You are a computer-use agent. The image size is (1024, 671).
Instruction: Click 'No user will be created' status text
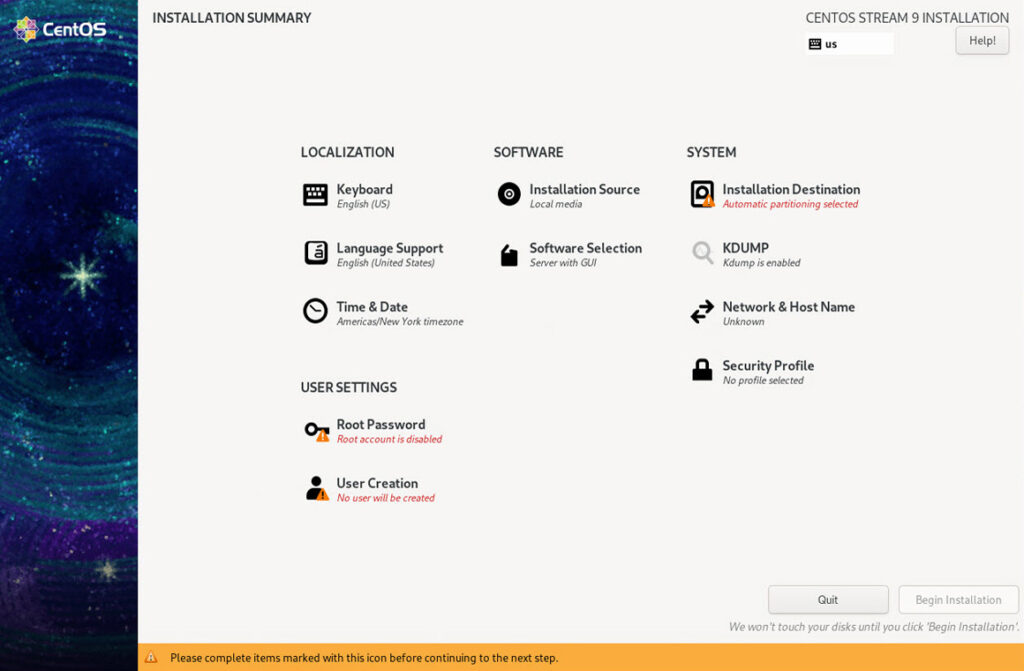pos(385,498)
